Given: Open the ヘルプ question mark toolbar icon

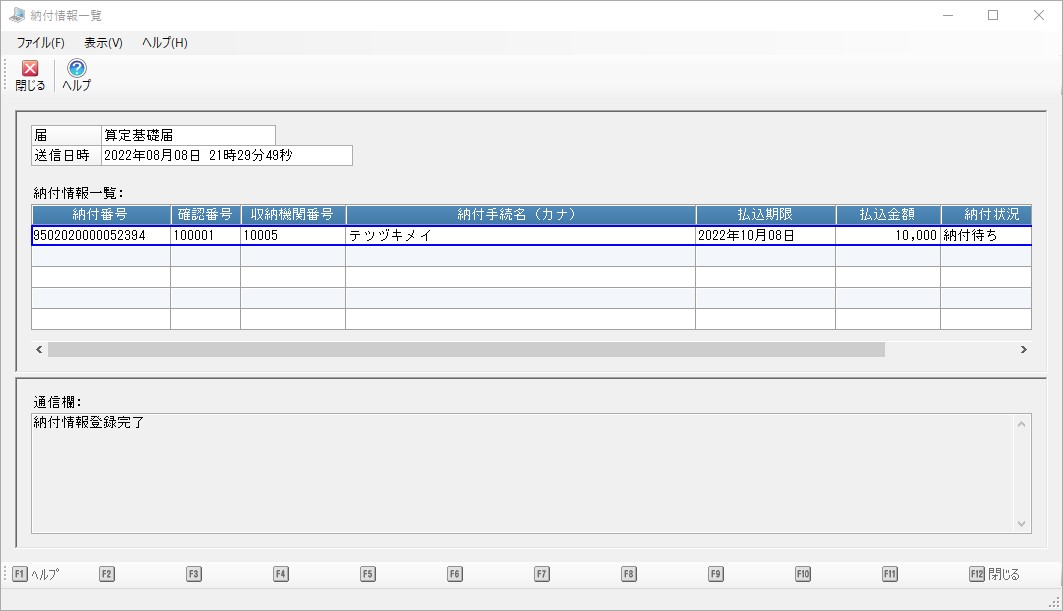Looking at the screenshot, I should [77, 75].
